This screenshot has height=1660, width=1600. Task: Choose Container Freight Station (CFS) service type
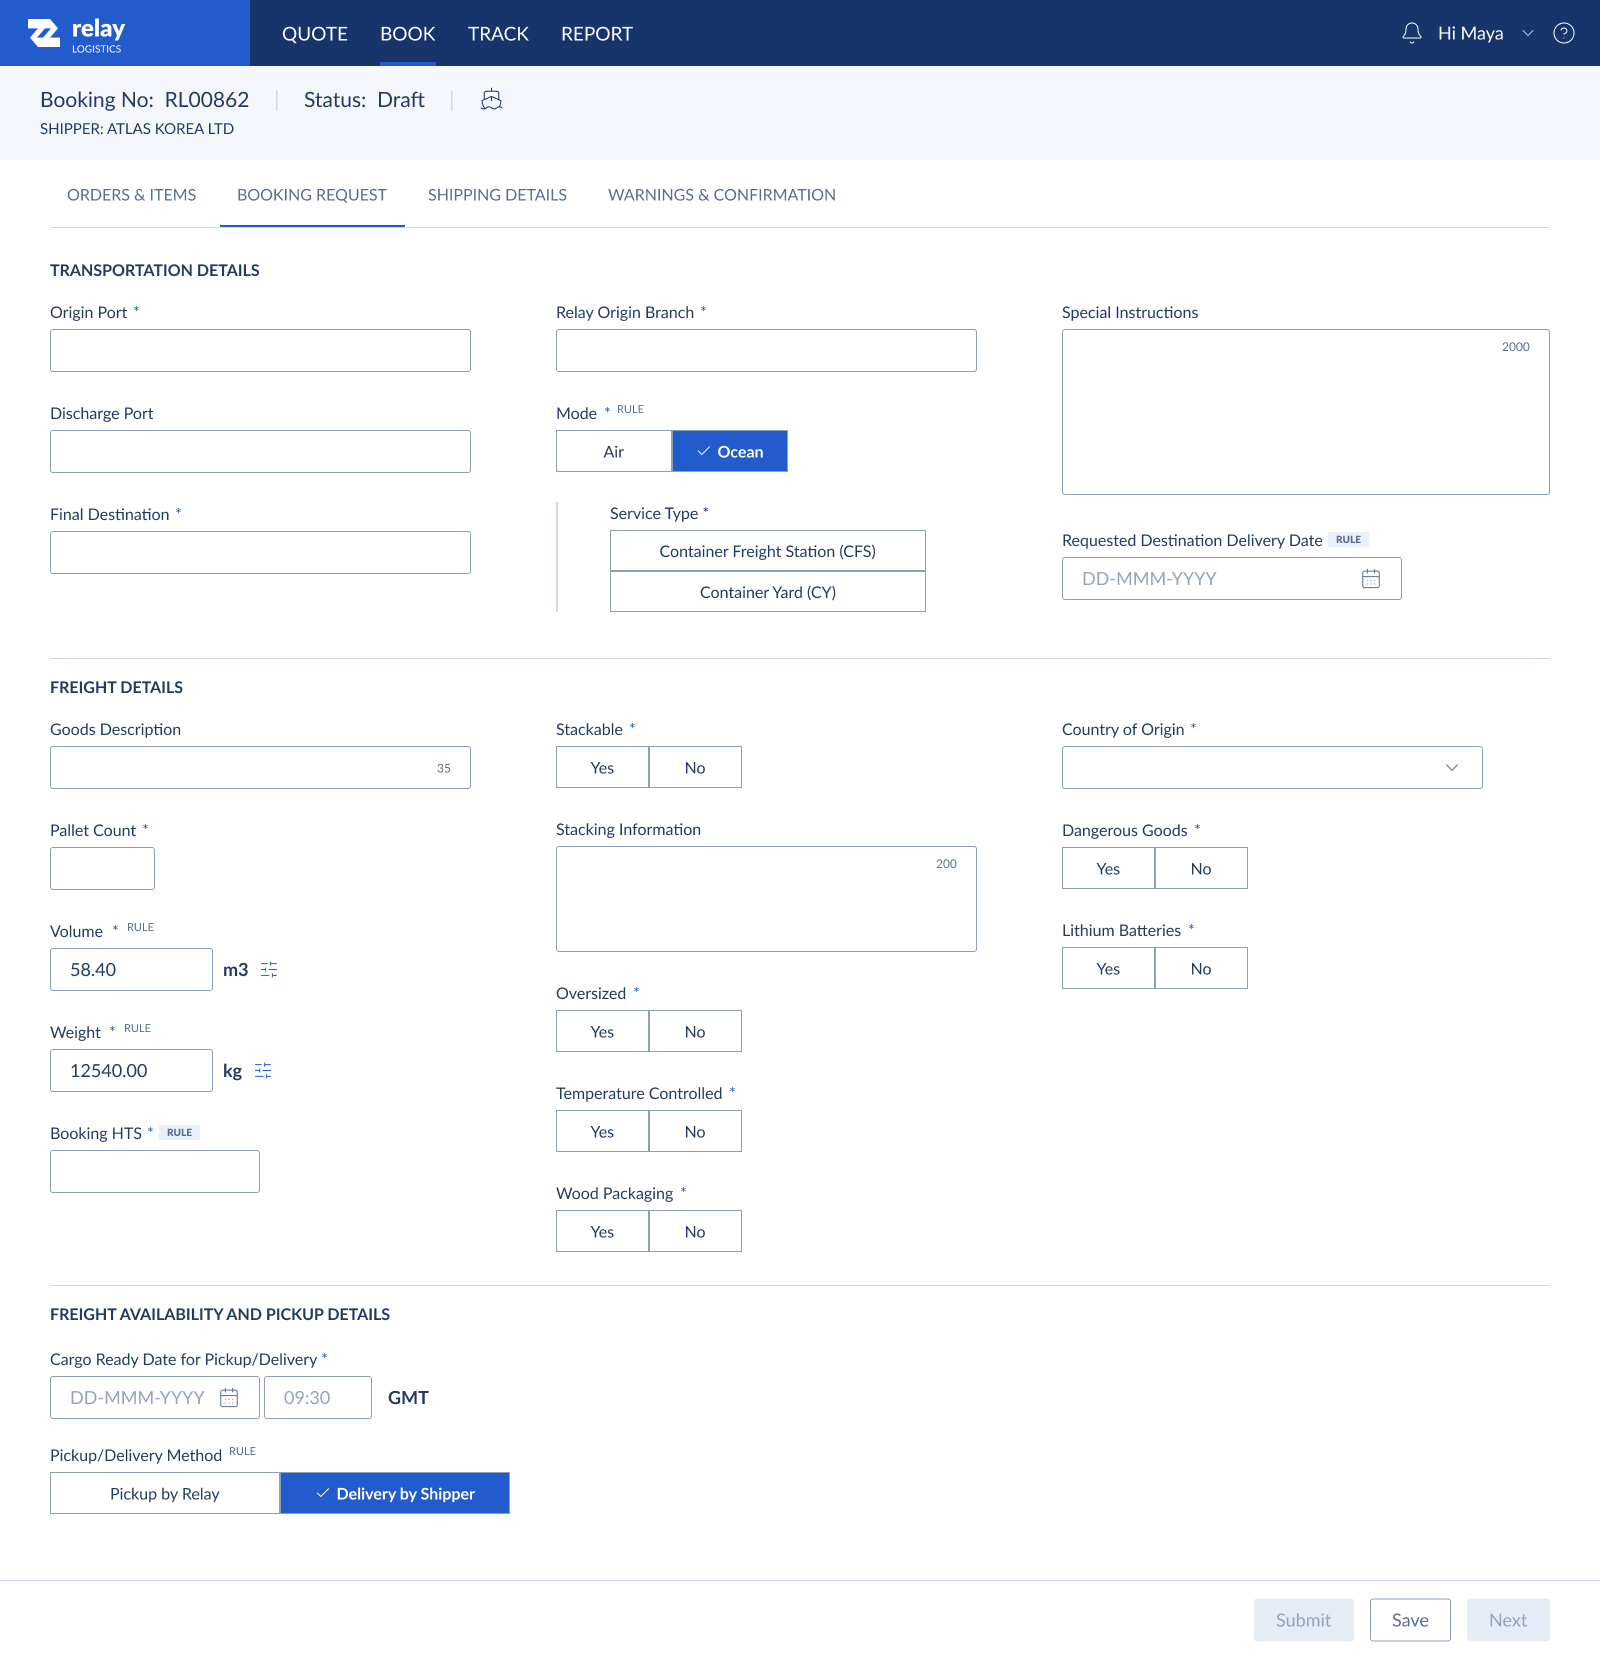(768, 551)
